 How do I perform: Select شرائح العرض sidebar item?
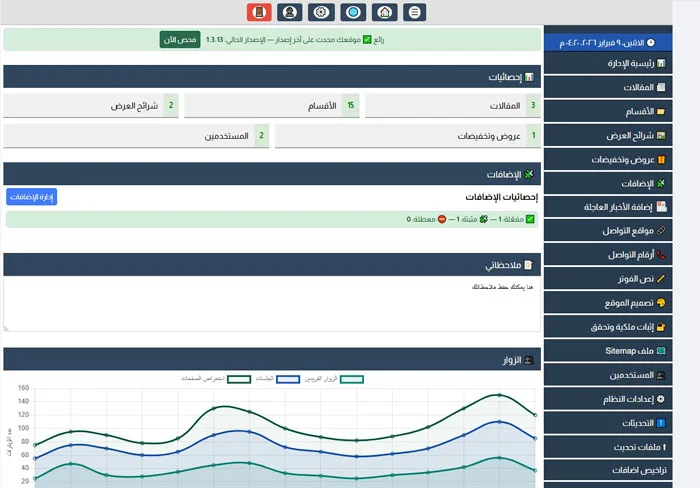pos(621,135)
